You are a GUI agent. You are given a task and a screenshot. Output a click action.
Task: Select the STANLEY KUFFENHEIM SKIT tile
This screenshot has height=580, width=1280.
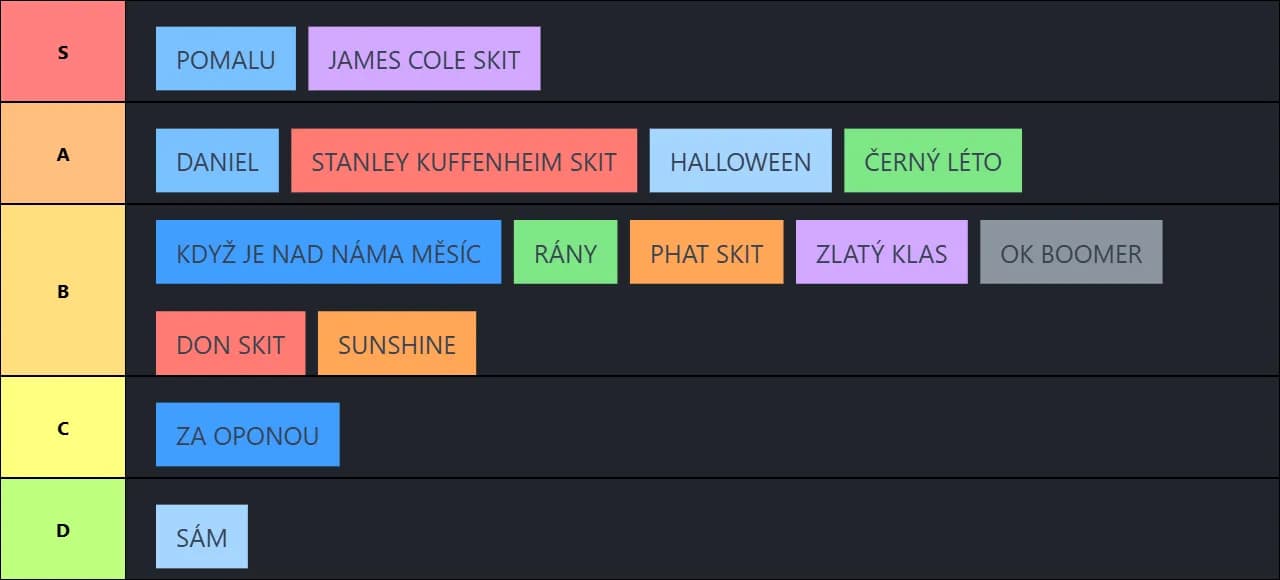tap(464, 161)
